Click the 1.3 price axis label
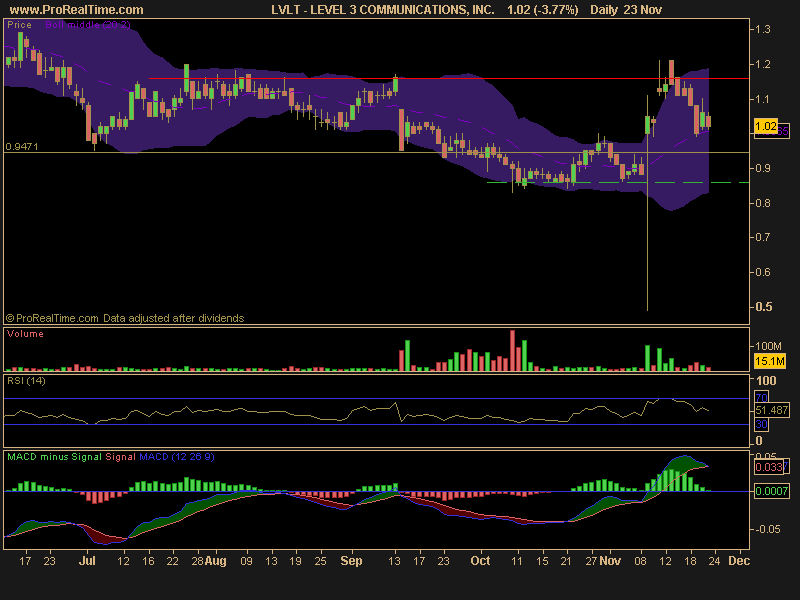800x600 pixels. pyautogui.click(x=763, y=29)
